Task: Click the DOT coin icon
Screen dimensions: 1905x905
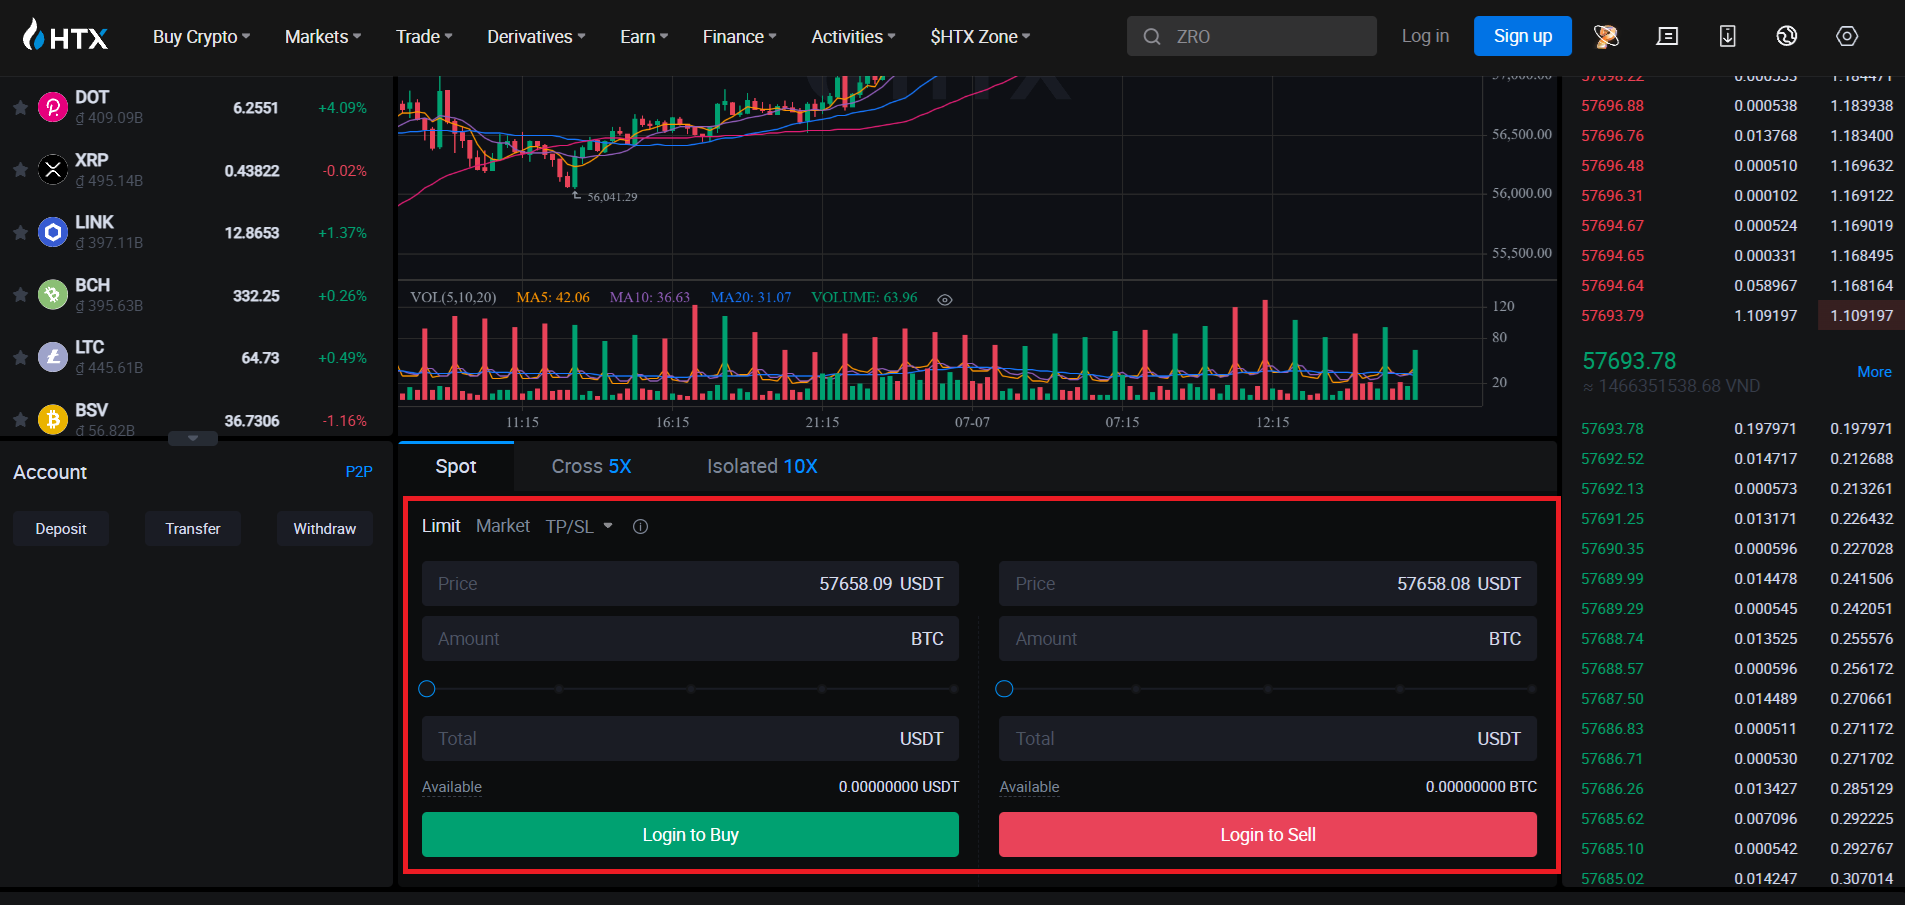Action: coord(52,107)
